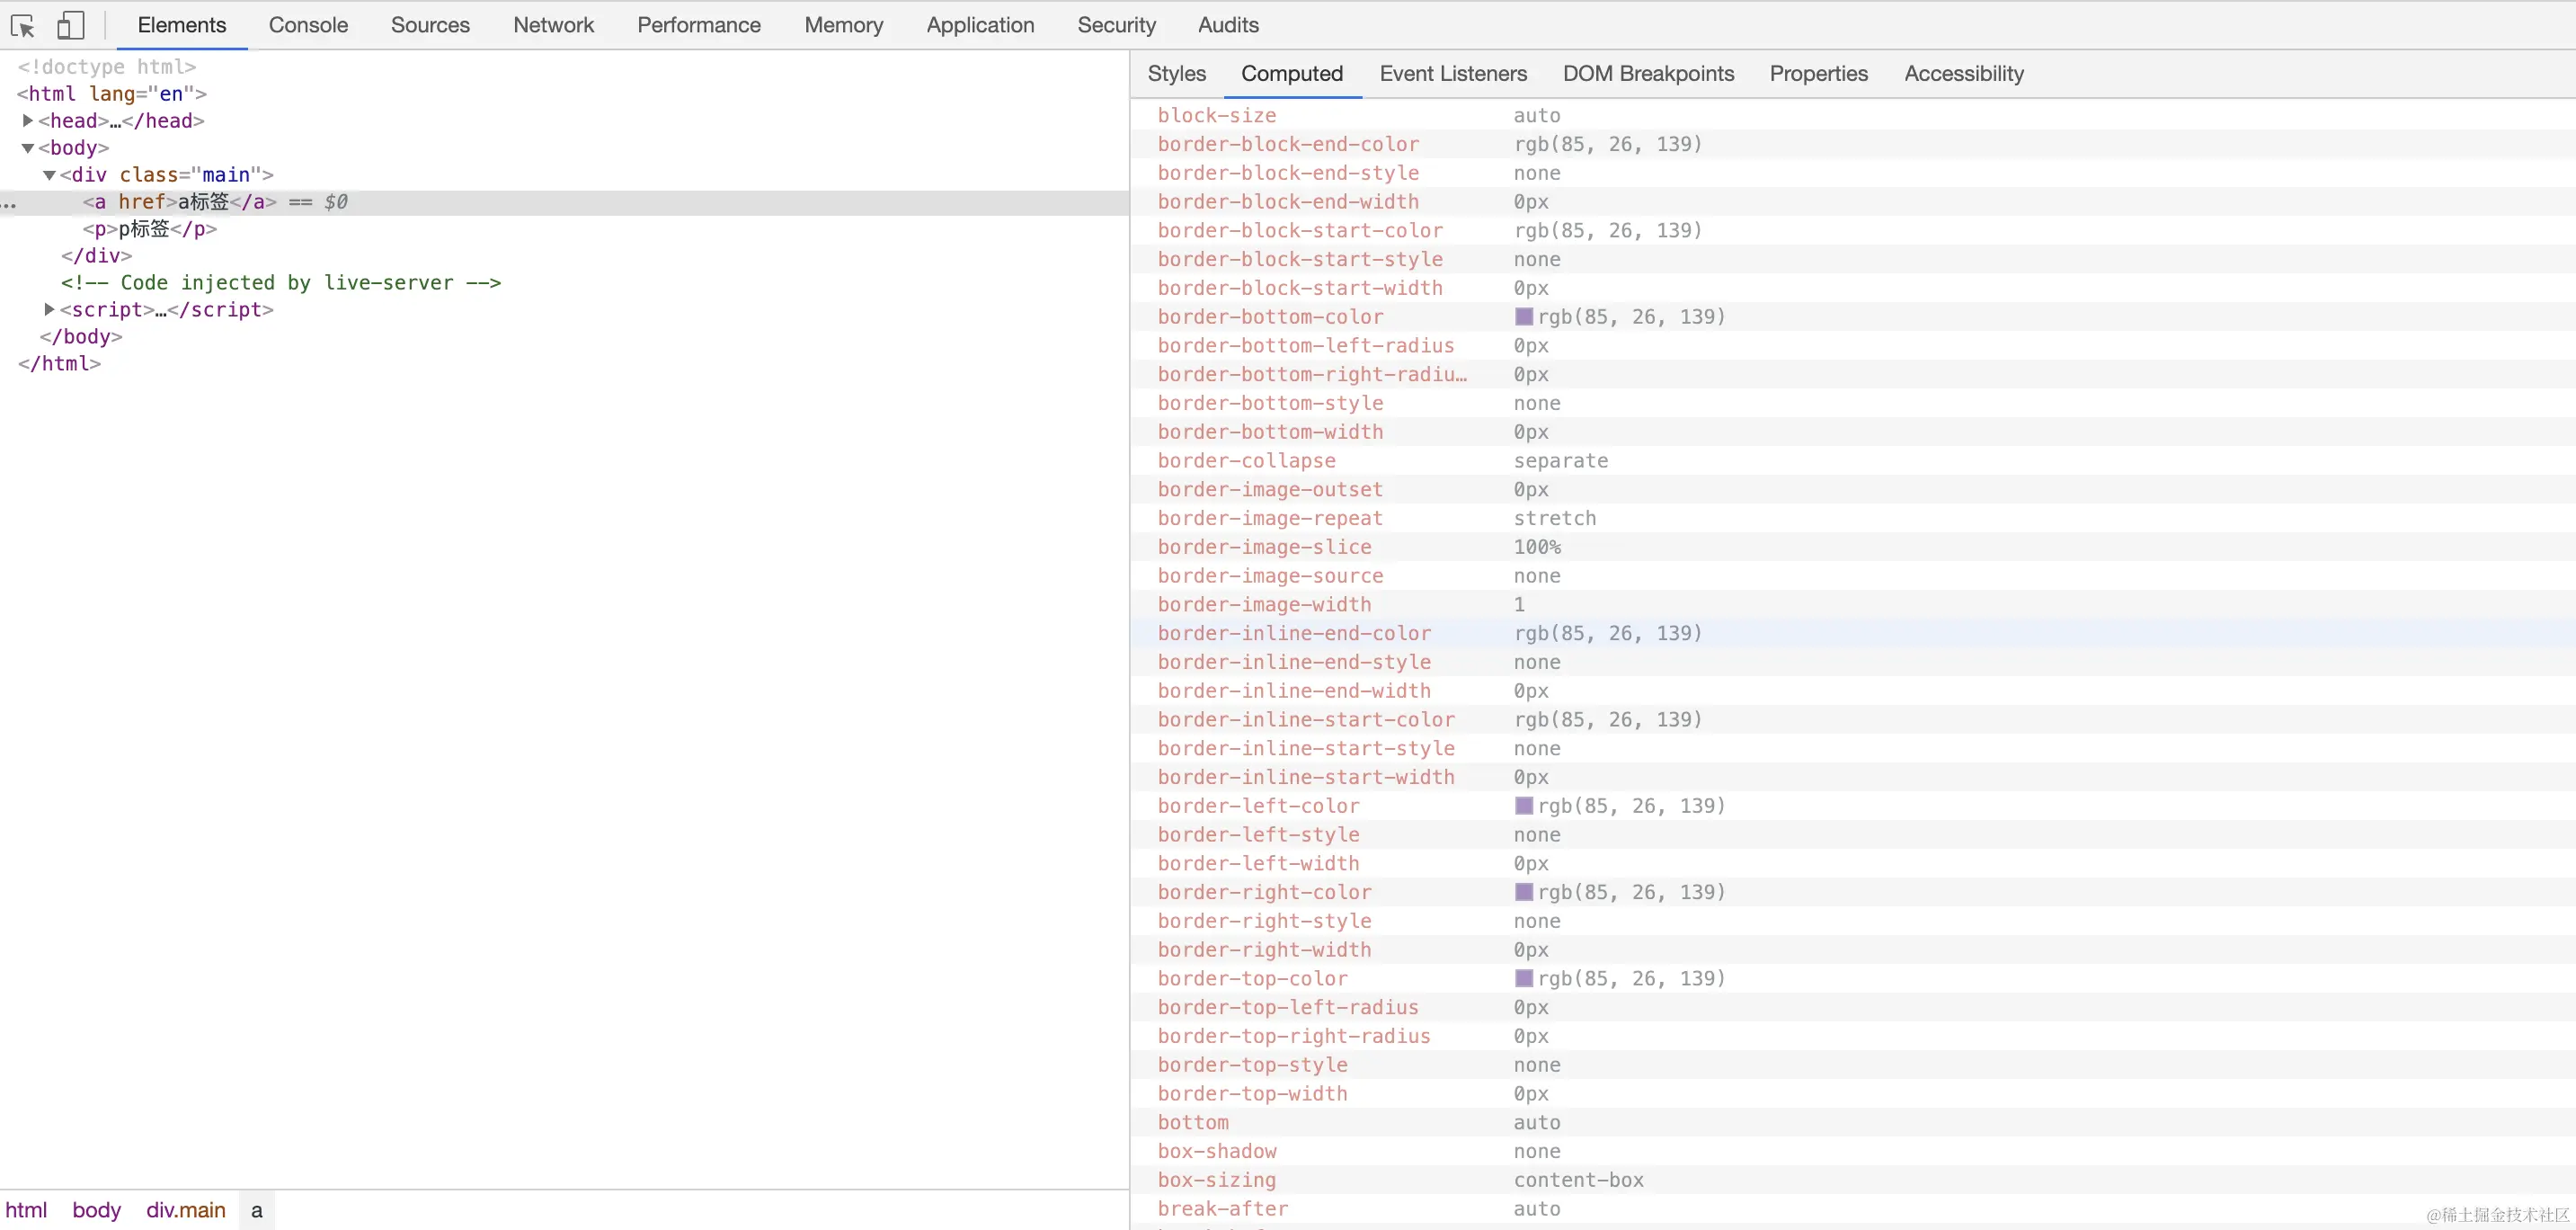
Task: Click the border-left-color swatch
Action: click(x=1523, y=806)
